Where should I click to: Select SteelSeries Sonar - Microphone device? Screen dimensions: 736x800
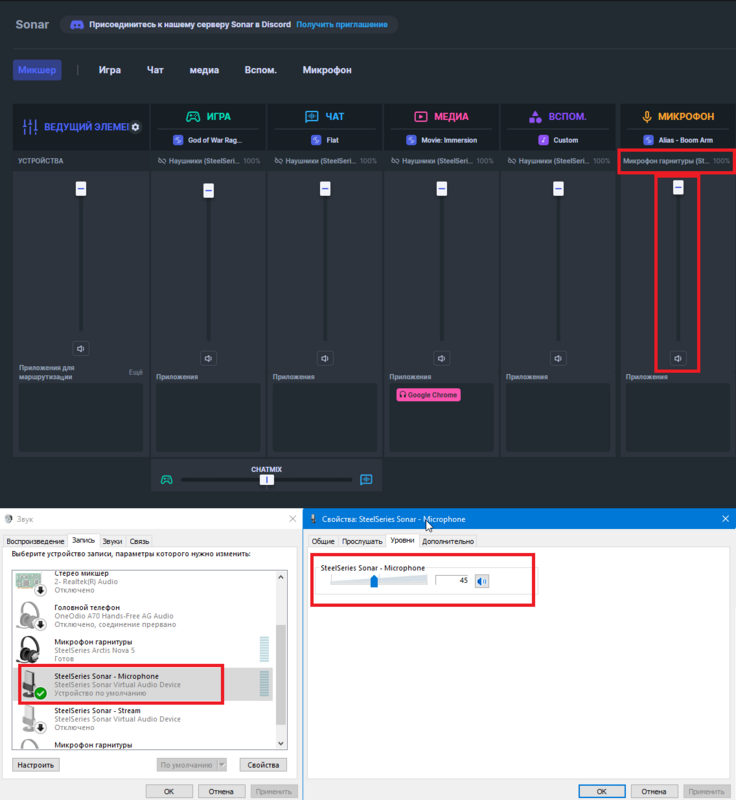tap(143, 684)
